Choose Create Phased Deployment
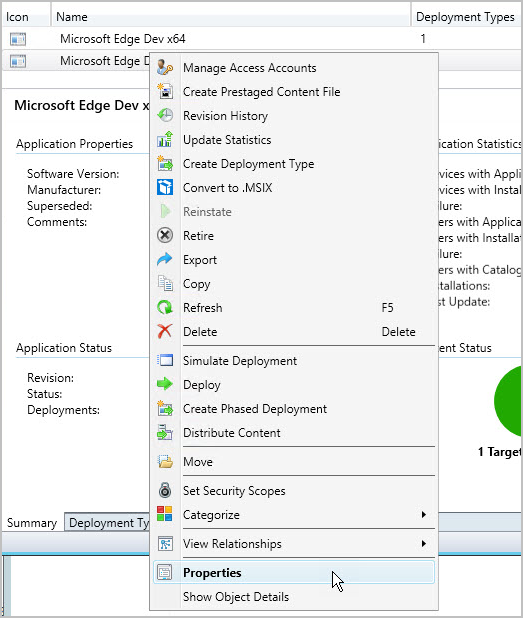 (294, 409)
